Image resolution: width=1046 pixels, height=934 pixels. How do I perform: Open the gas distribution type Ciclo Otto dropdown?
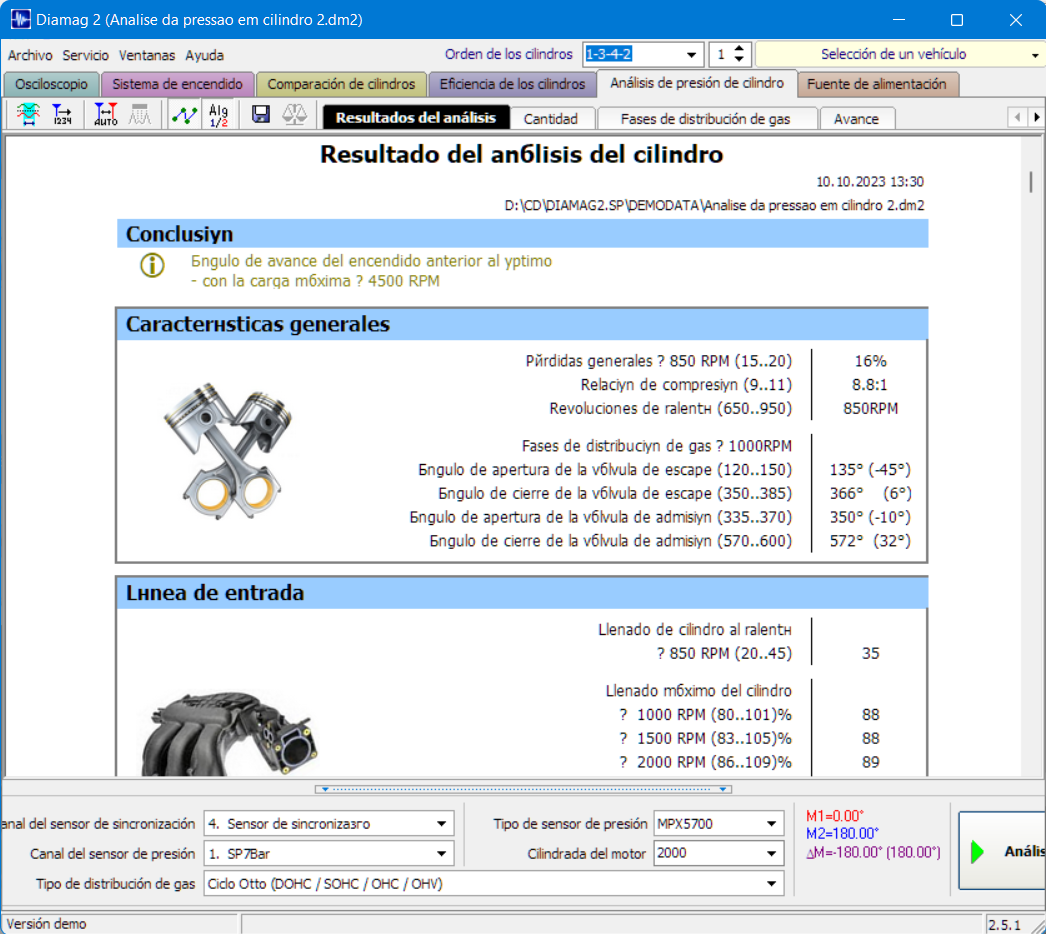point(771,884)
